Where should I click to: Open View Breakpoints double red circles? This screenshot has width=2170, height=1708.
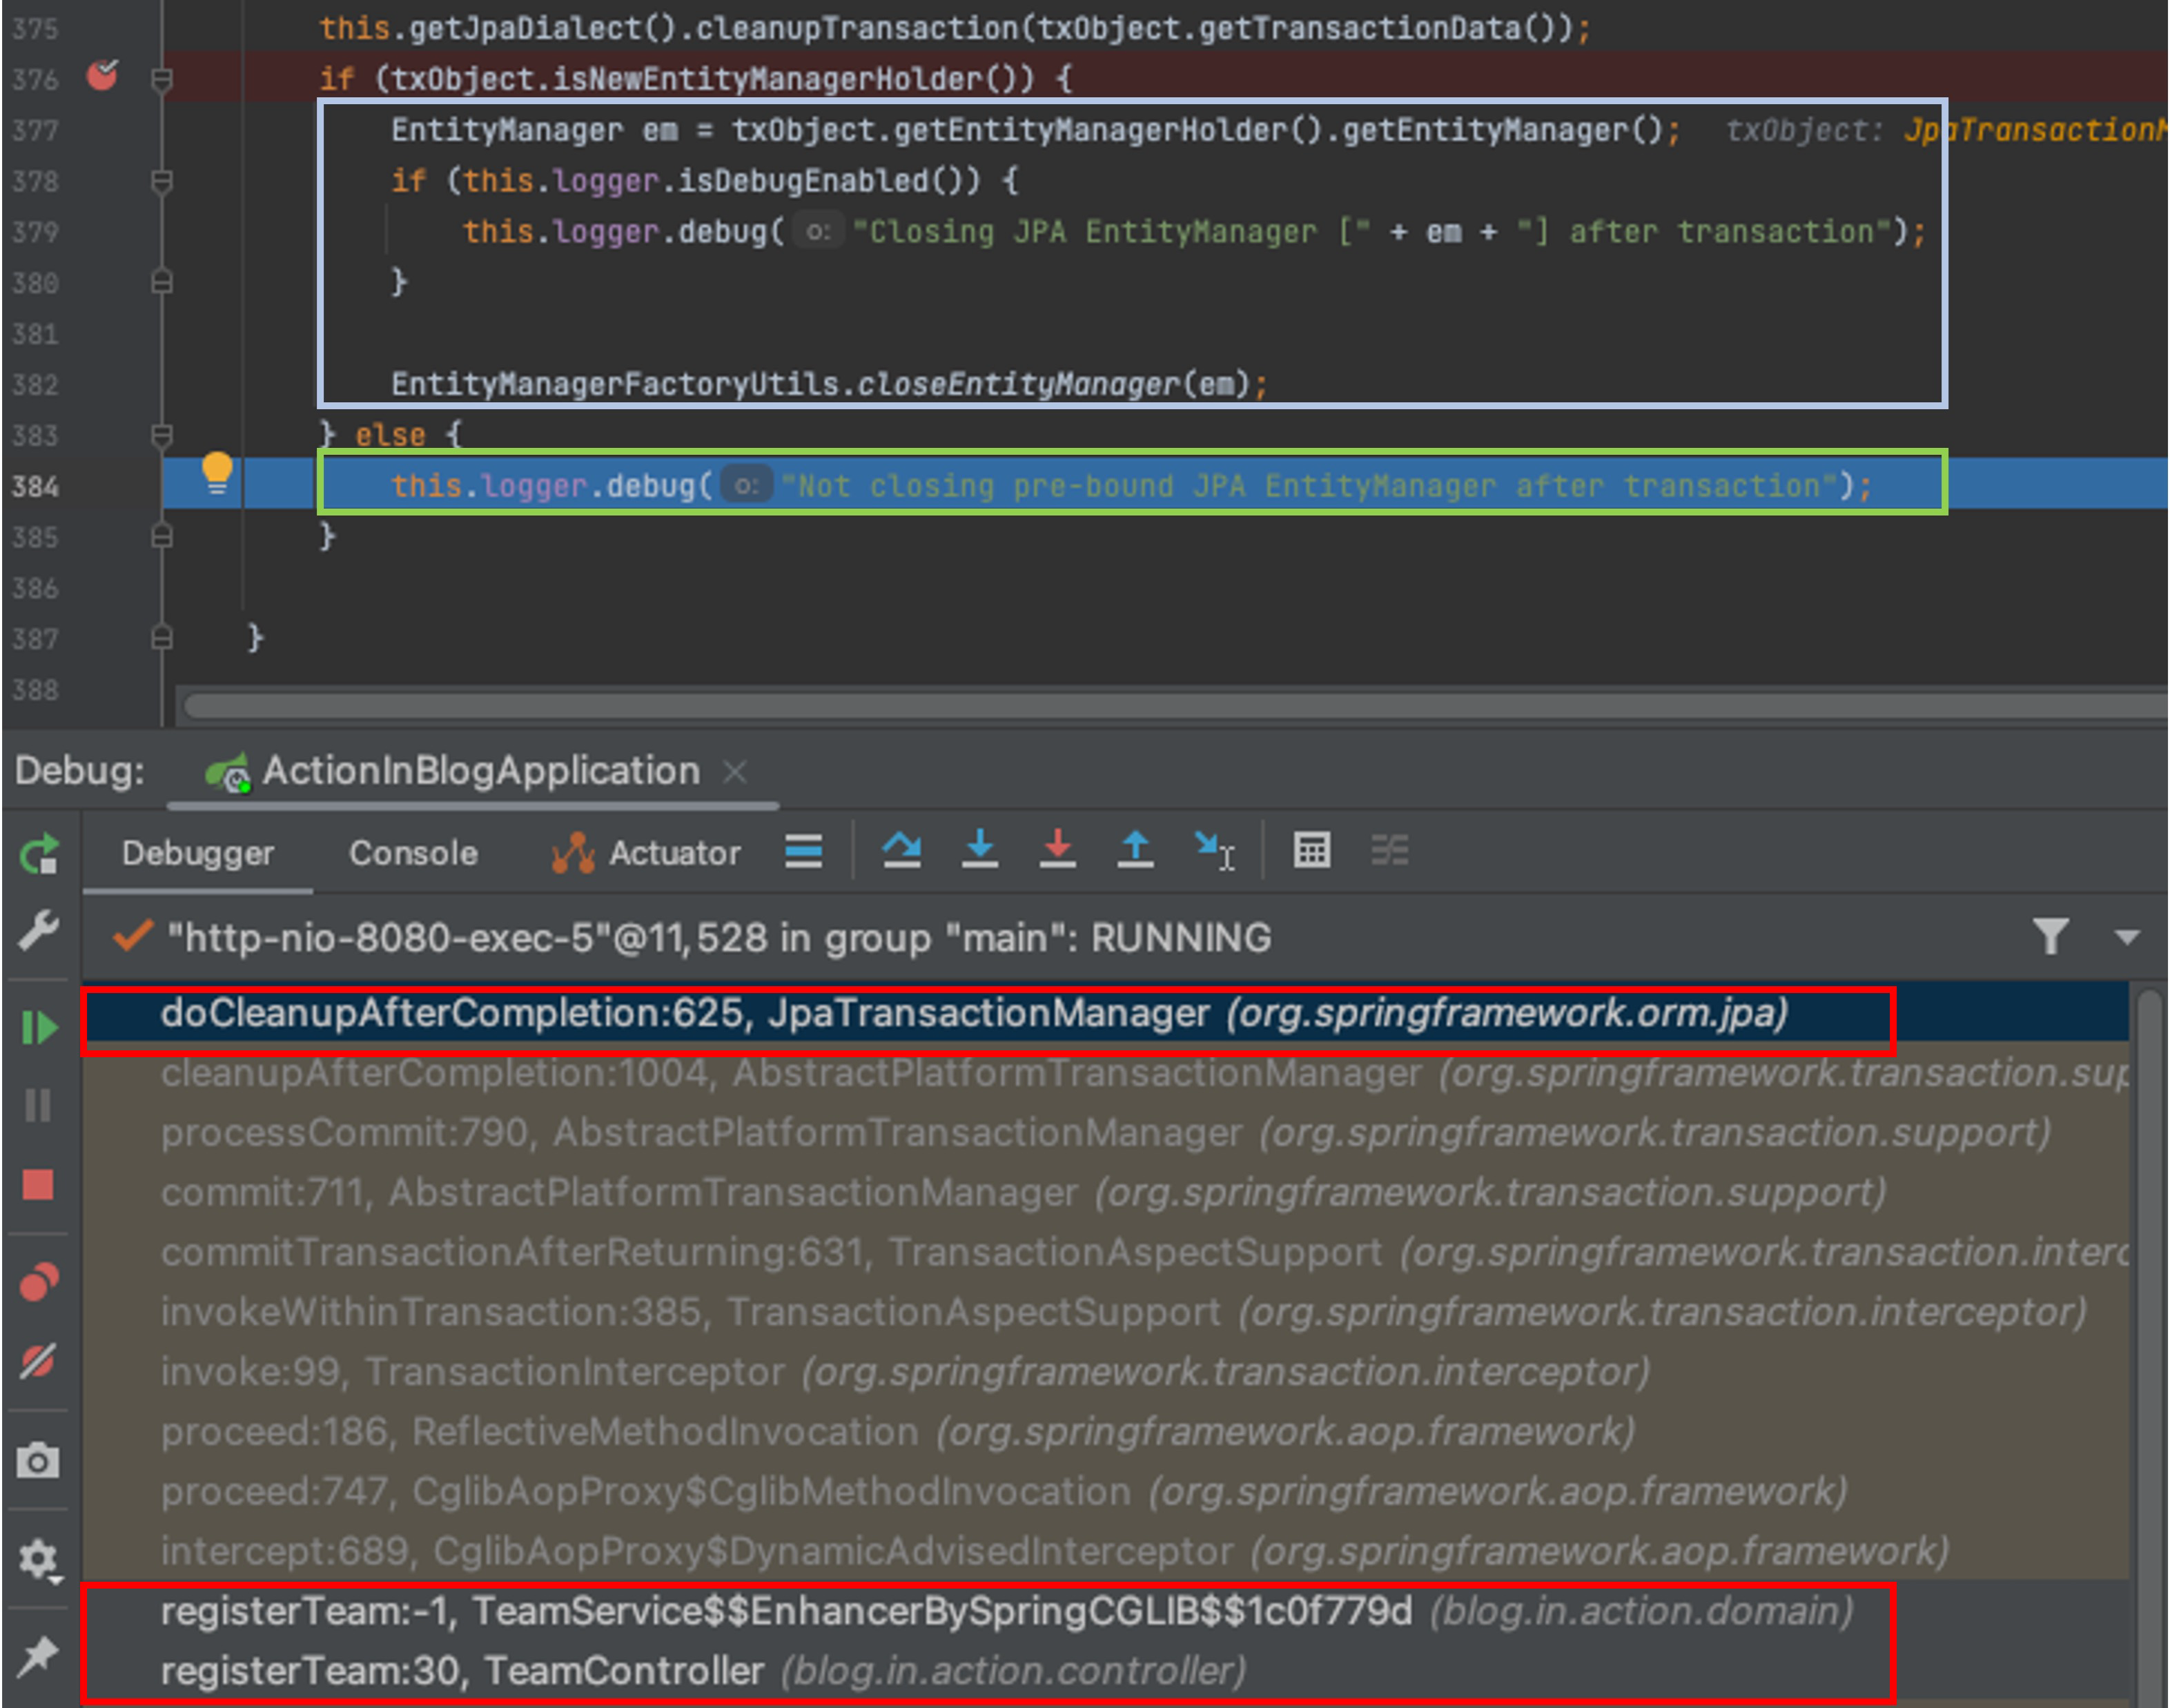tap(39, 1282)
